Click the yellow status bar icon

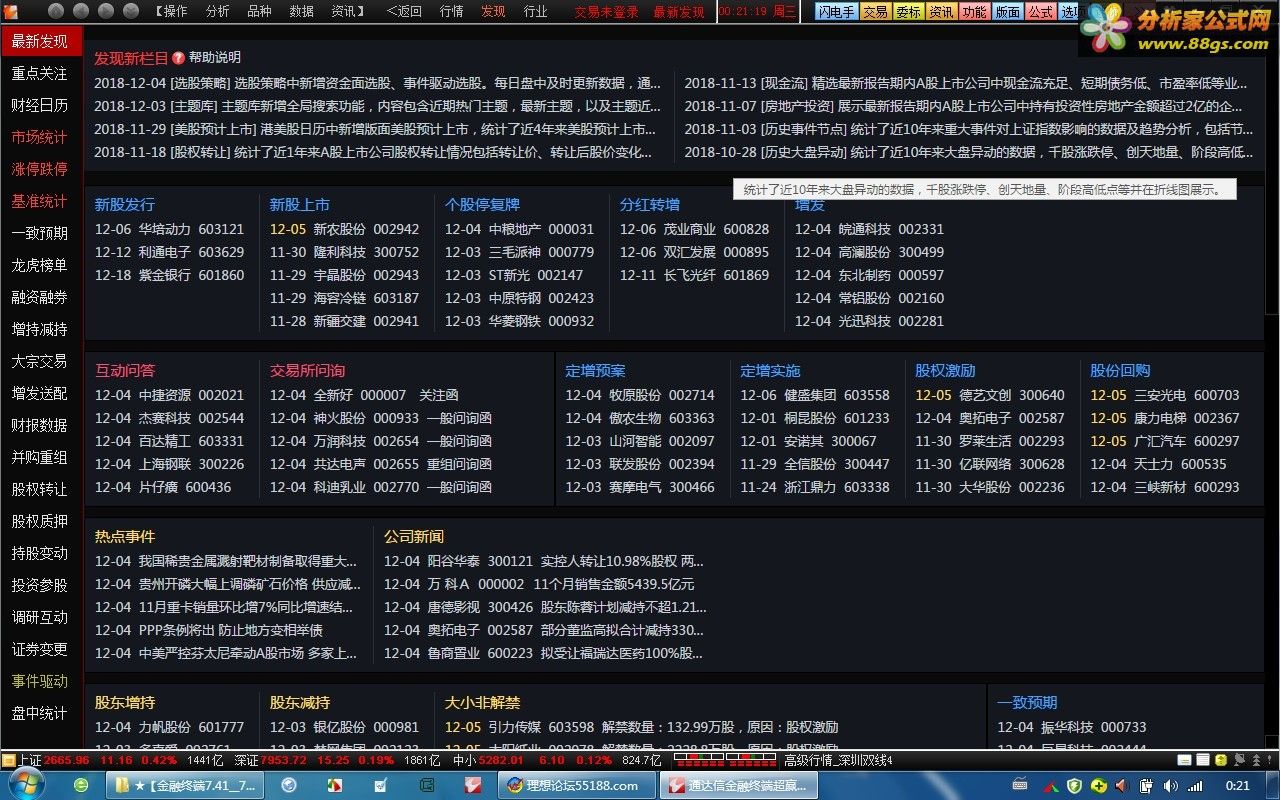click(1221, 760)
